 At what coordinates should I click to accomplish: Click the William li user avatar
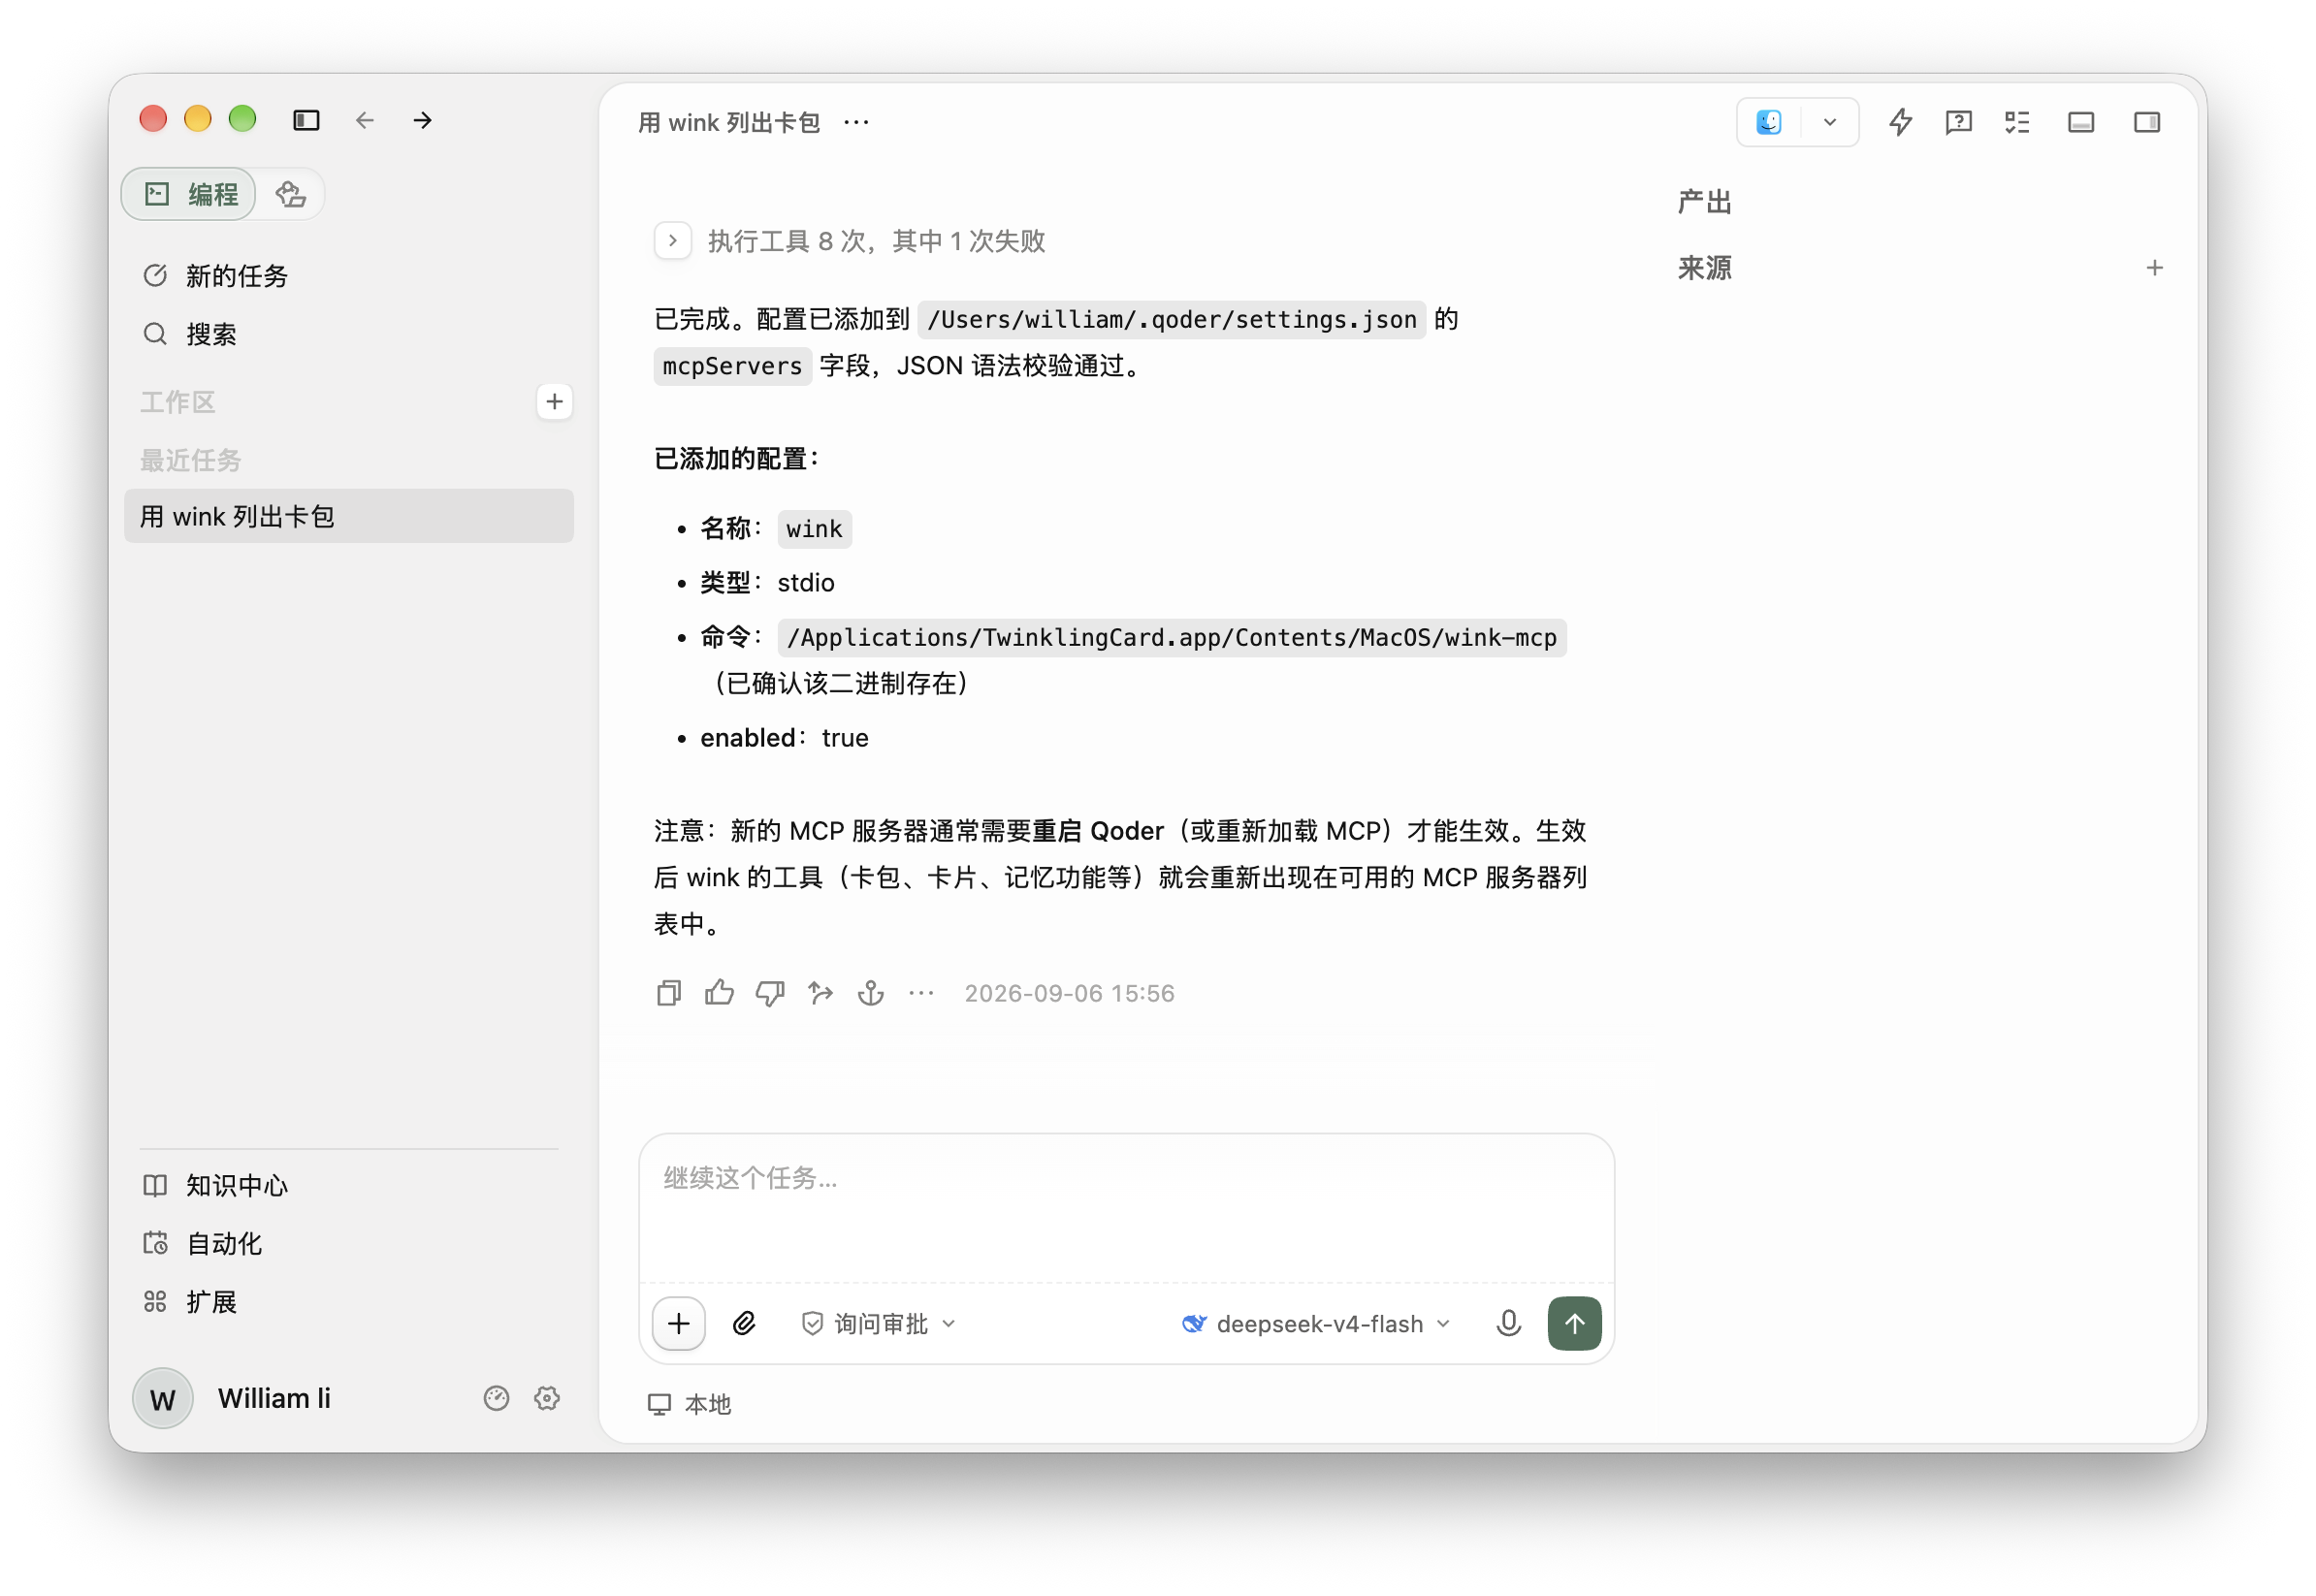click(163, 1399)
